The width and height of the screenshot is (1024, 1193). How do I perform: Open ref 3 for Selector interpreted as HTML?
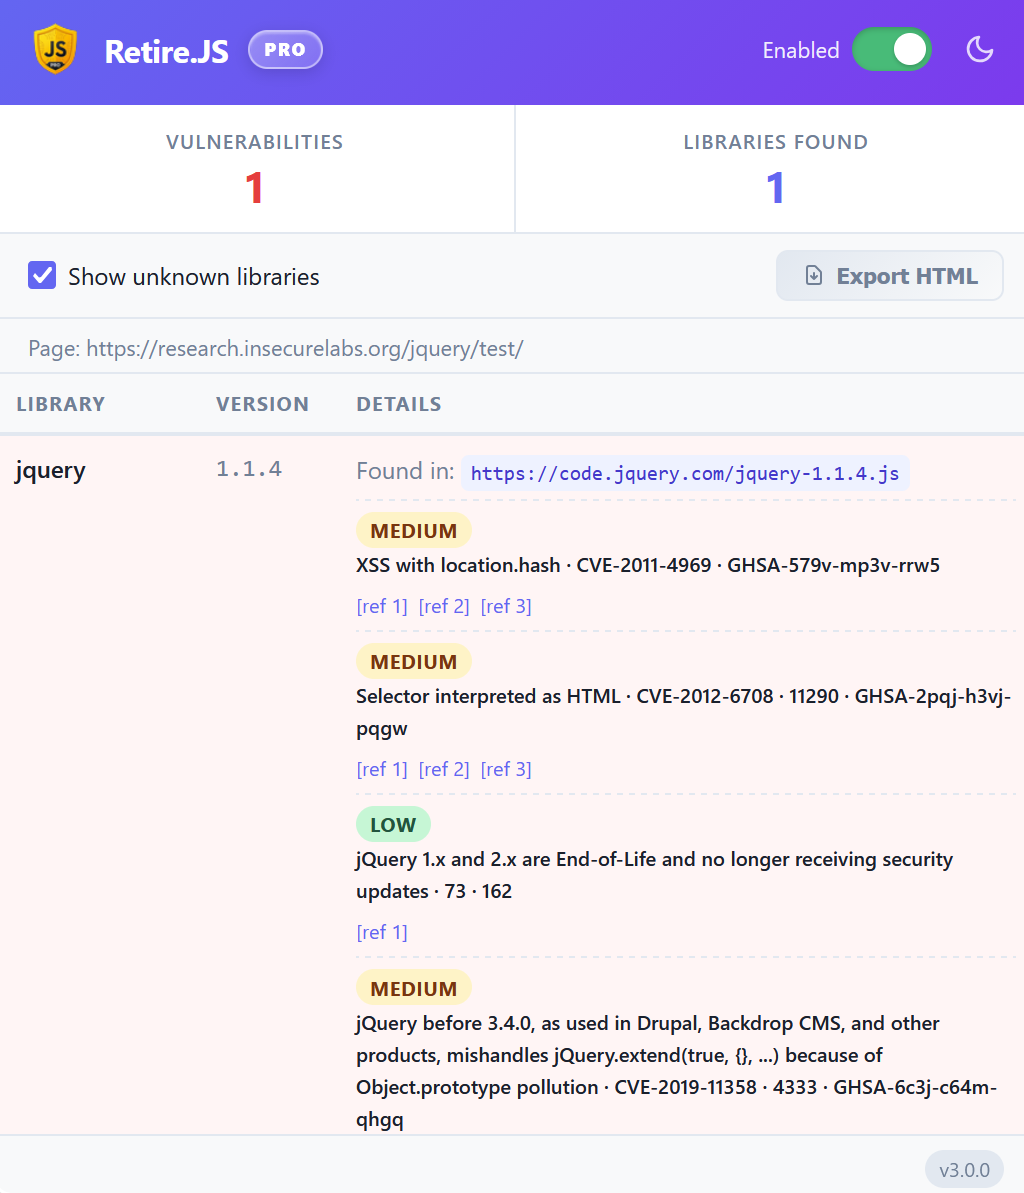[506, 769]
